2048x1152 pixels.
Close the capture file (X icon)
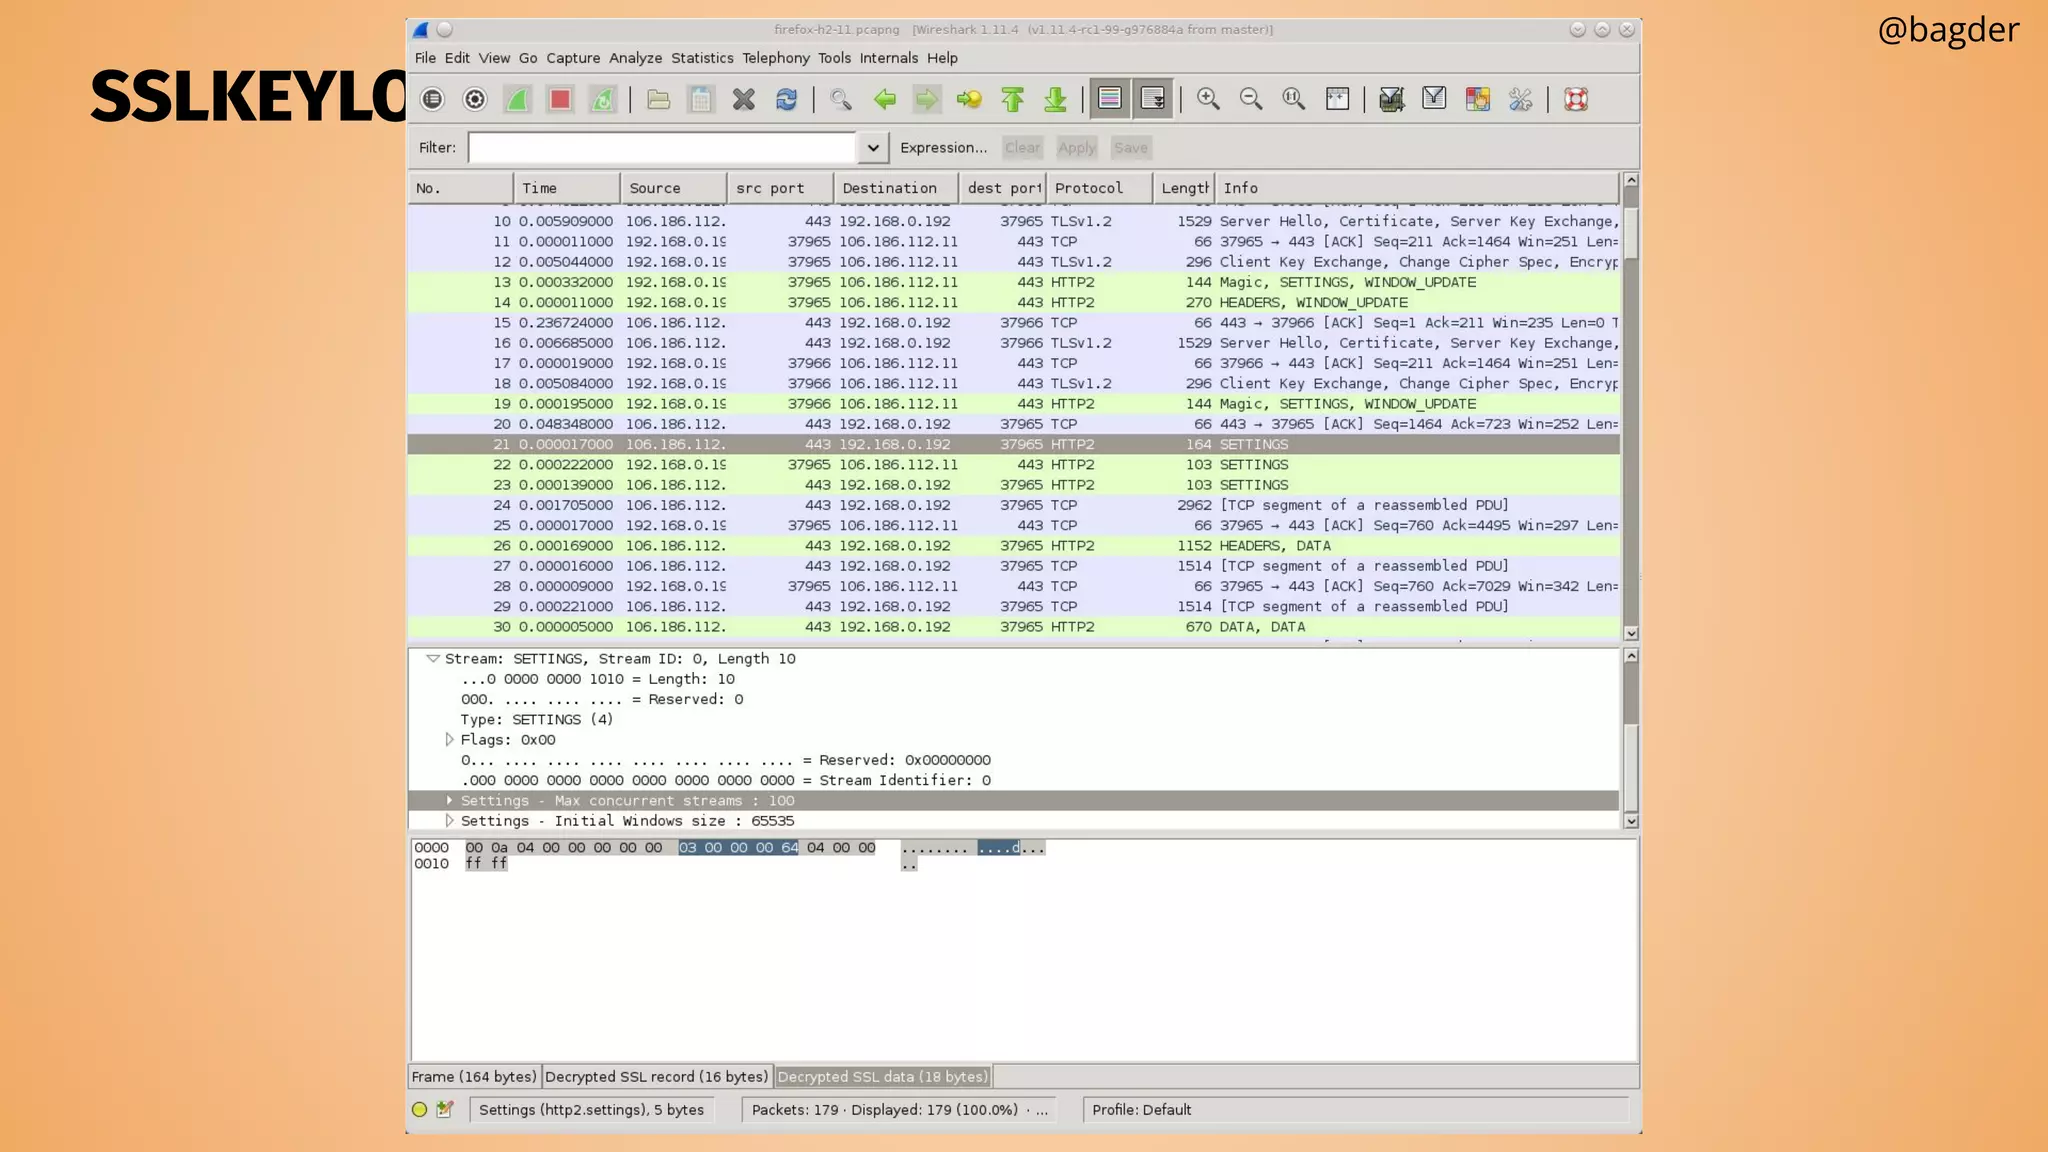[743, 99]
